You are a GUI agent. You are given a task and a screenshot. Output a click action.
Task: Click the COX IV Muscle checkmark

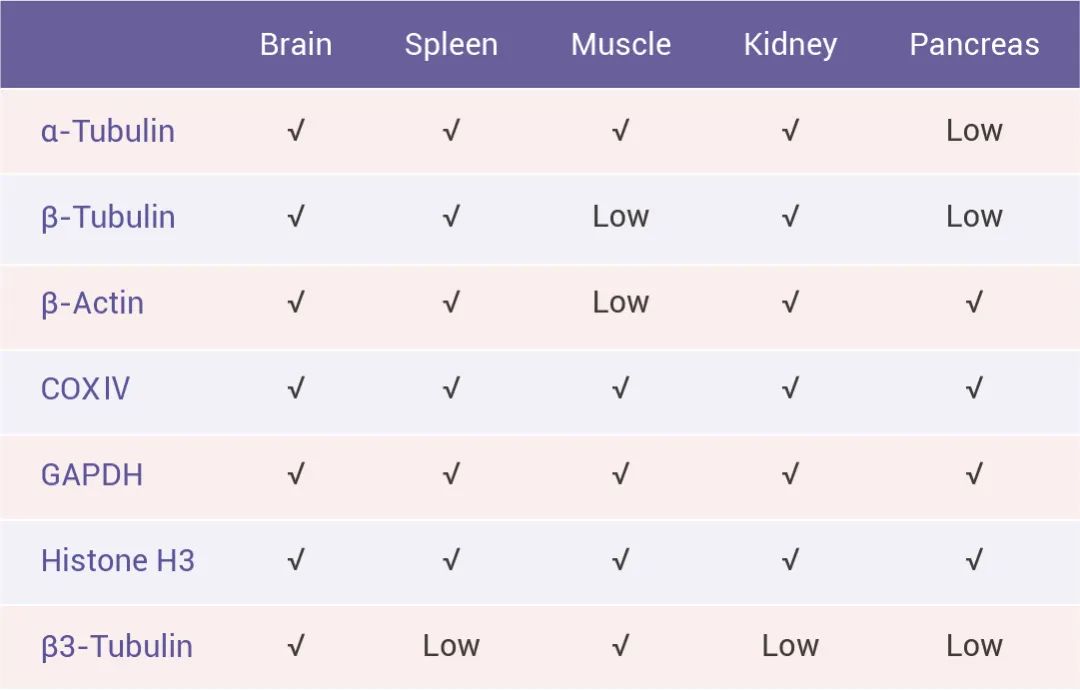pyautogui.click(x=621, y=389)
